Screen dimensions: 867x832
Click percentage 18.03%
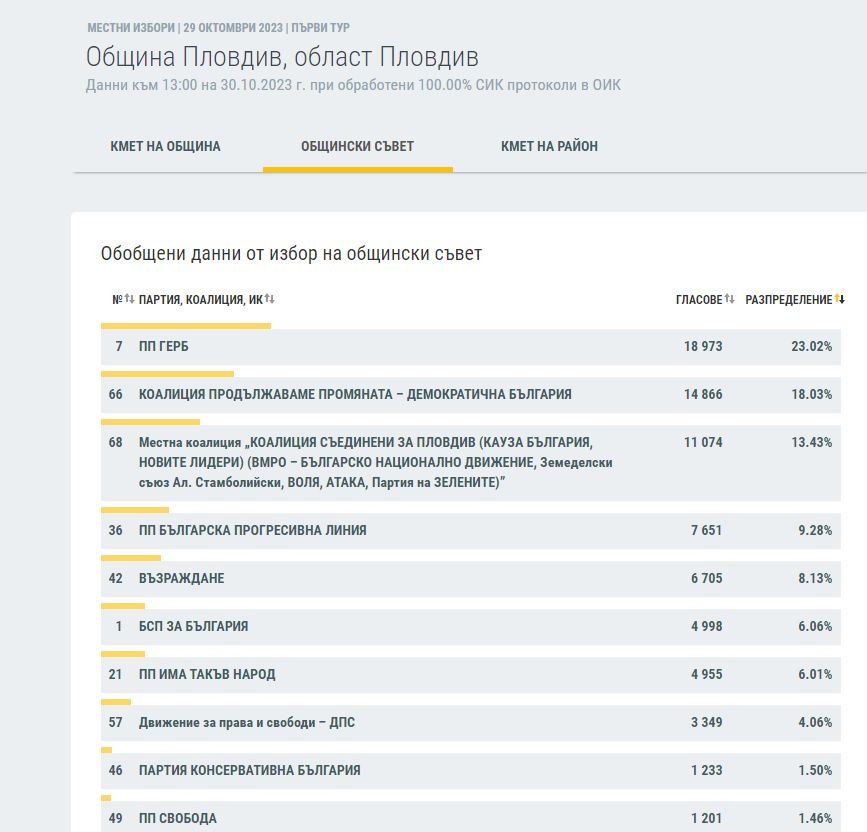click(812, 395)
